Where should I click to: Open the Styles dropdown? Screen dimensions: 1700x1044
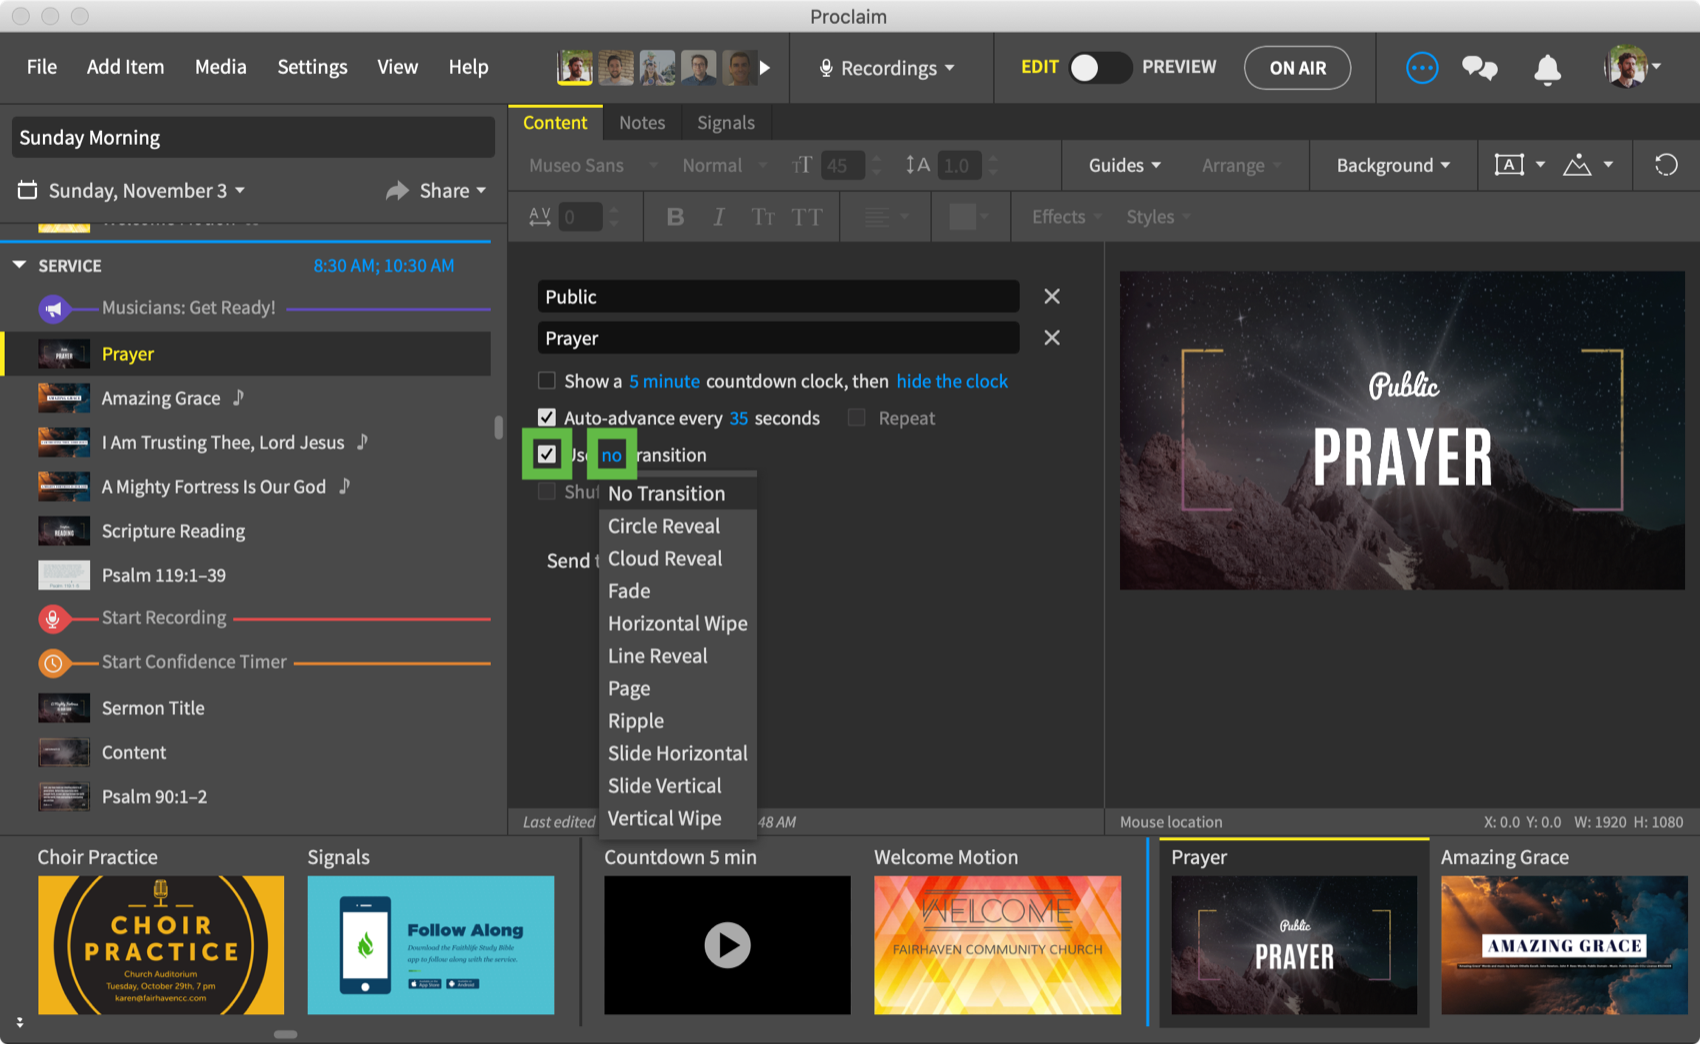coord(1158,217)
